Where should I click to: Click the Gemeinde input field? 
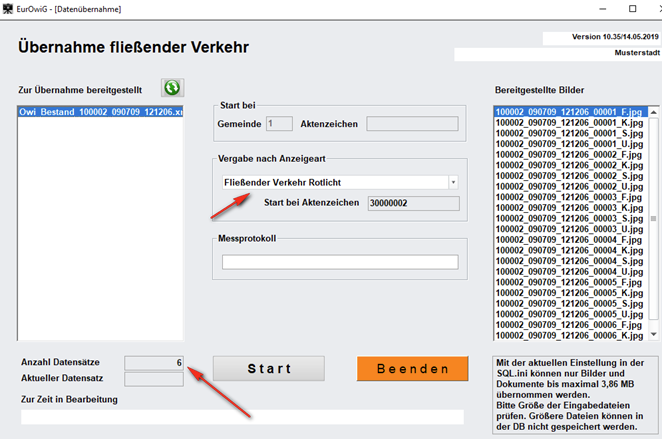tap(279, 124)
